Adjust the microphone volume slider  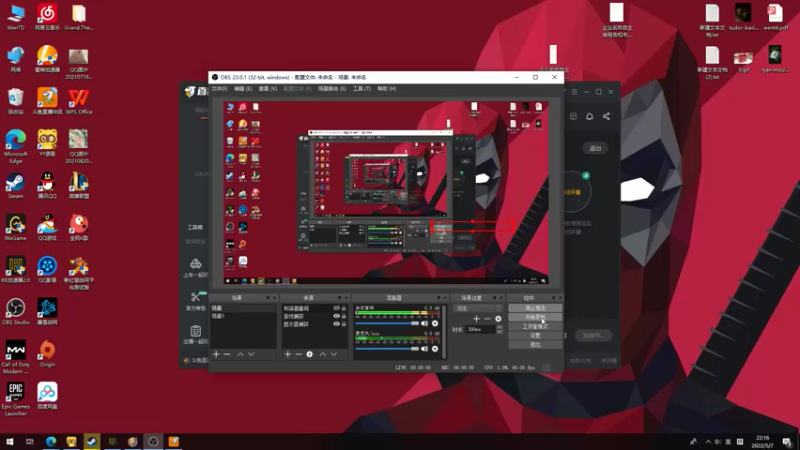387,349
